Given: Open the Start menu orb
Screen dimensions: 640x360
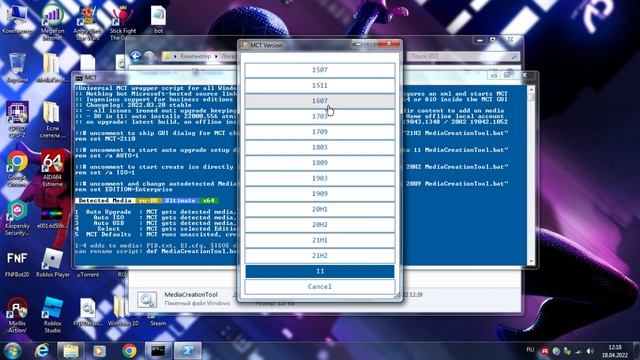Looking at the screenshot, I should pyautogui.click(x=12, y=351).
